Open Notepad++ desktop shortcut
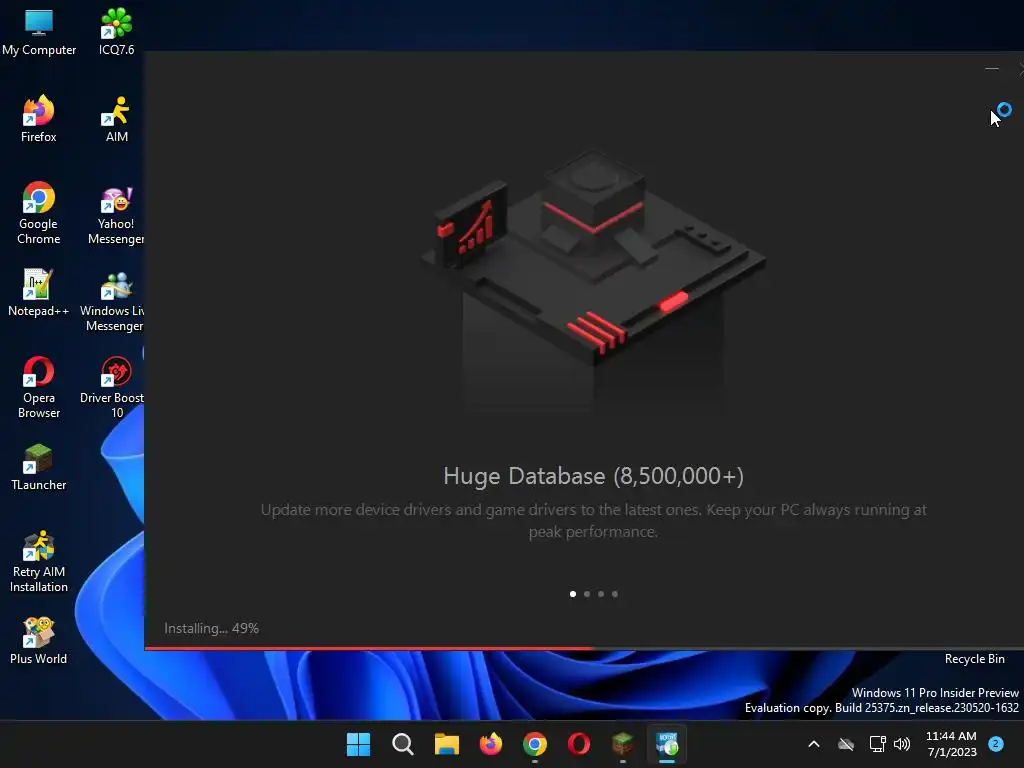The image size is (1024, 768). coord(39,293)
